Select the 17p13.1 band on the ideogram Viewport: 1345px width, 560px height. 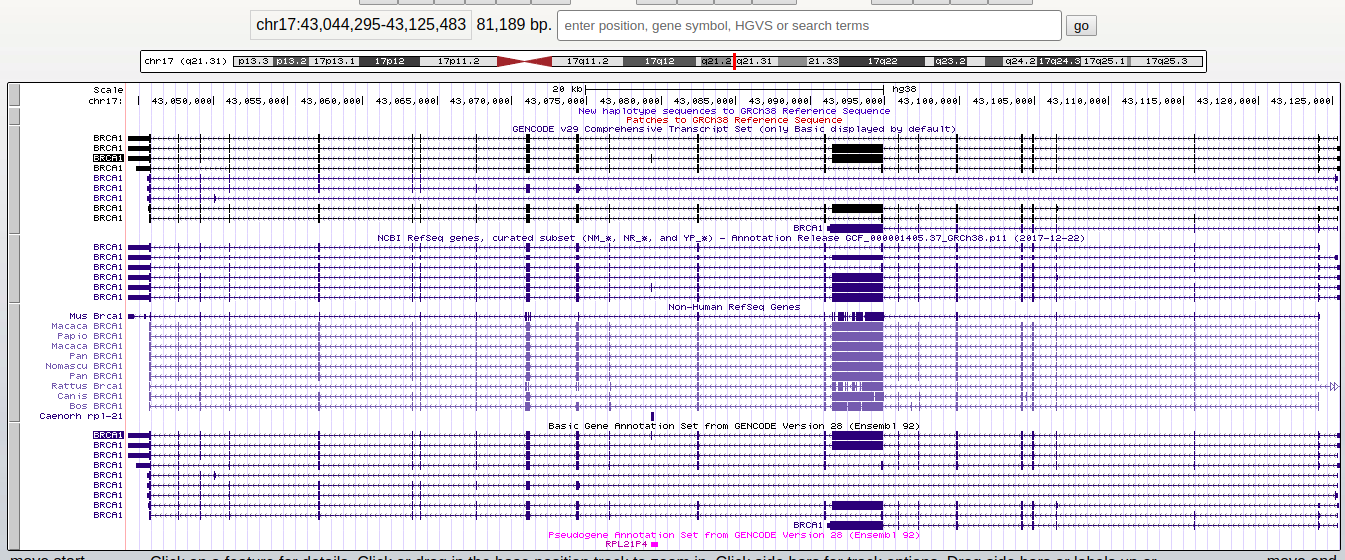click(334, 61)
